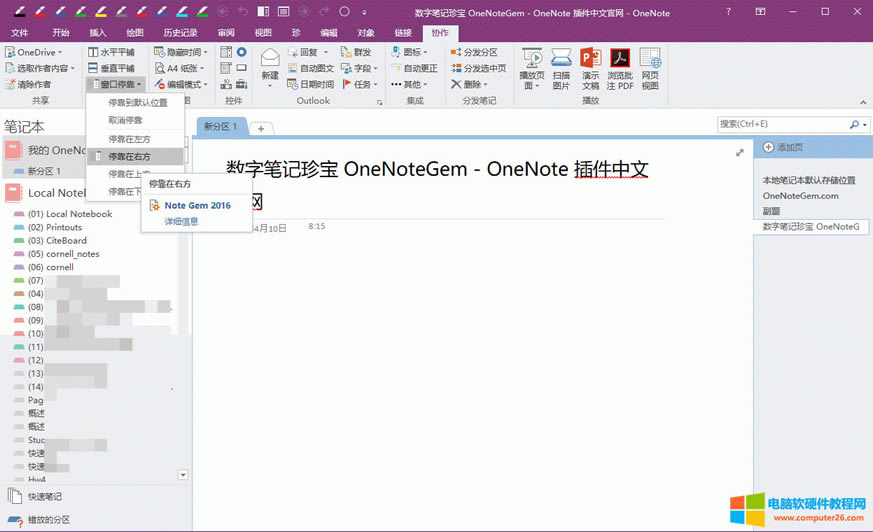873x532 pixels.
Task: Click the 网页视图 button
Action: (x=650, y=69)
